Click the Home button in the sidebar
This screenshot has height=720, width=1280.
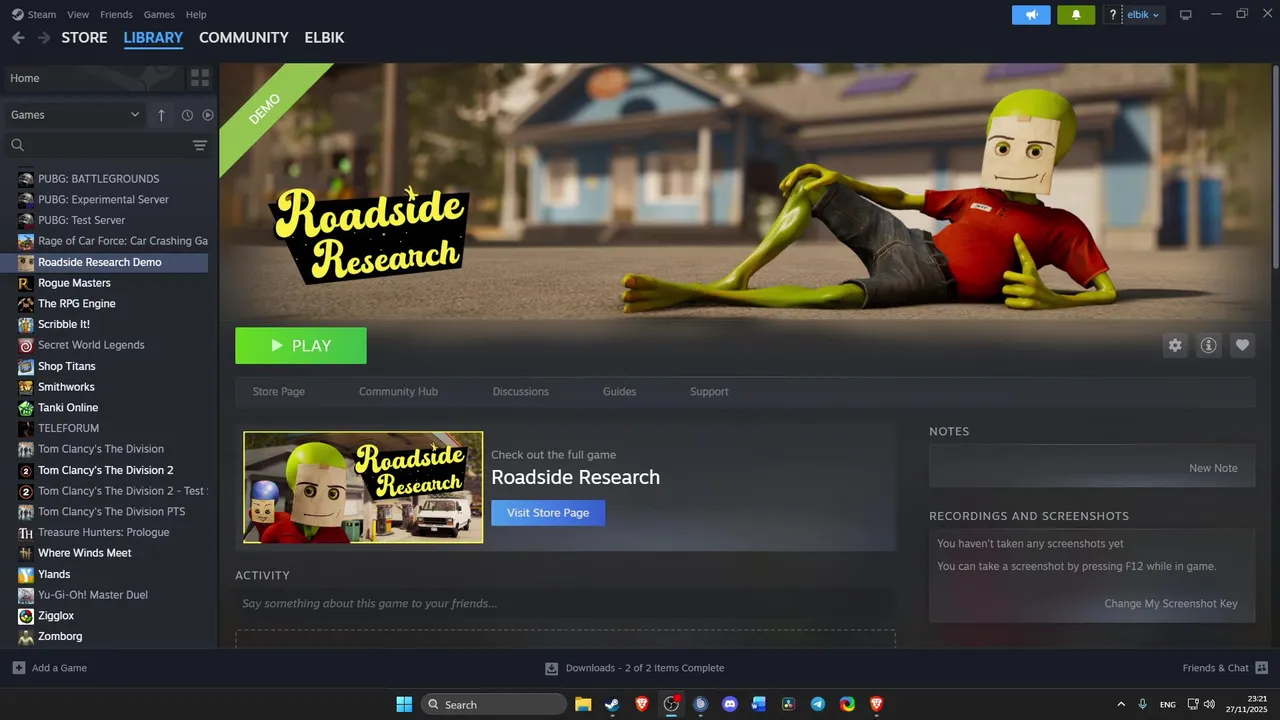[x=92, y=78]
